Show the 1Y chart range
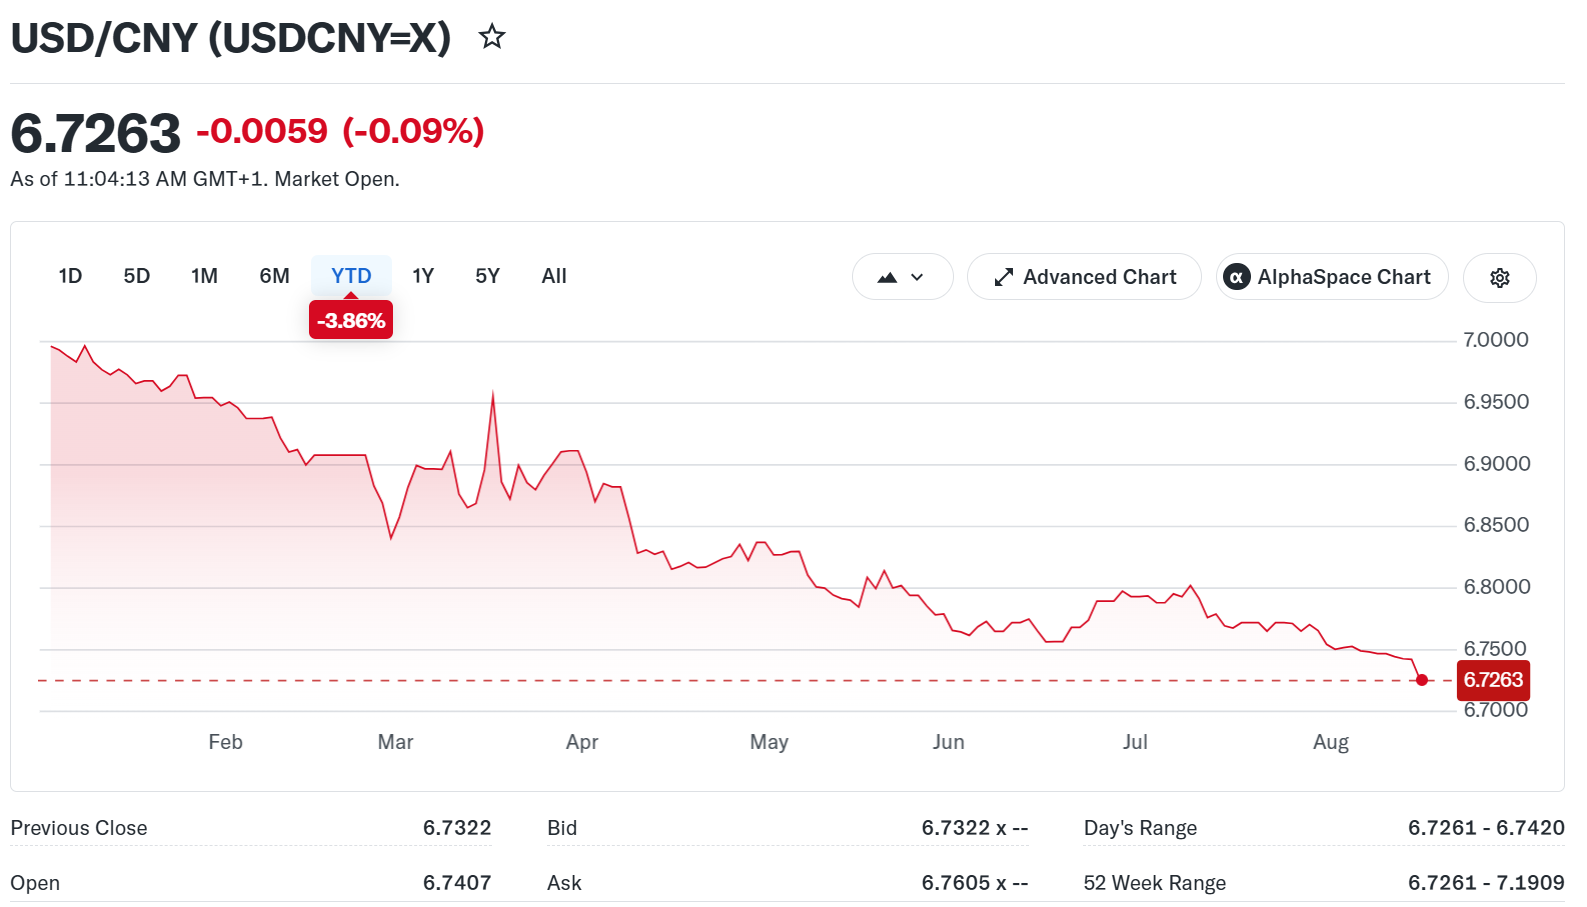1587x907 pixels. click(x=423, y=276)
